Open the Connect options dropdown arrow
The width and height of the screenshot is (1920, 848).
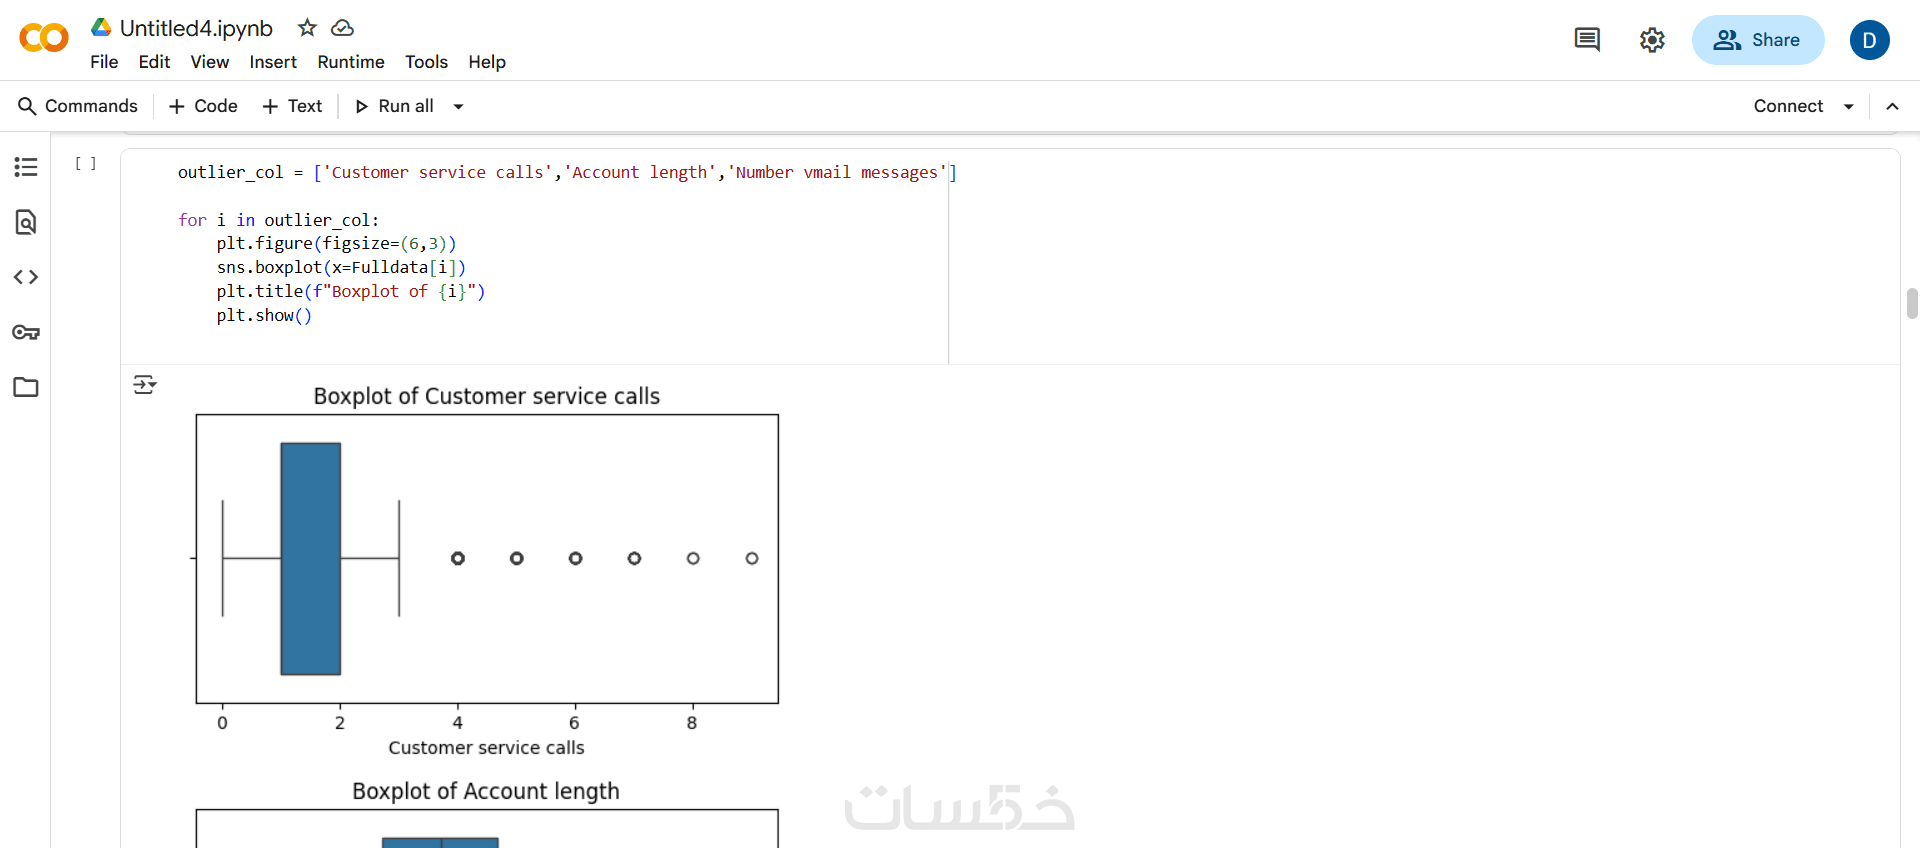[x=1849, y=106]
